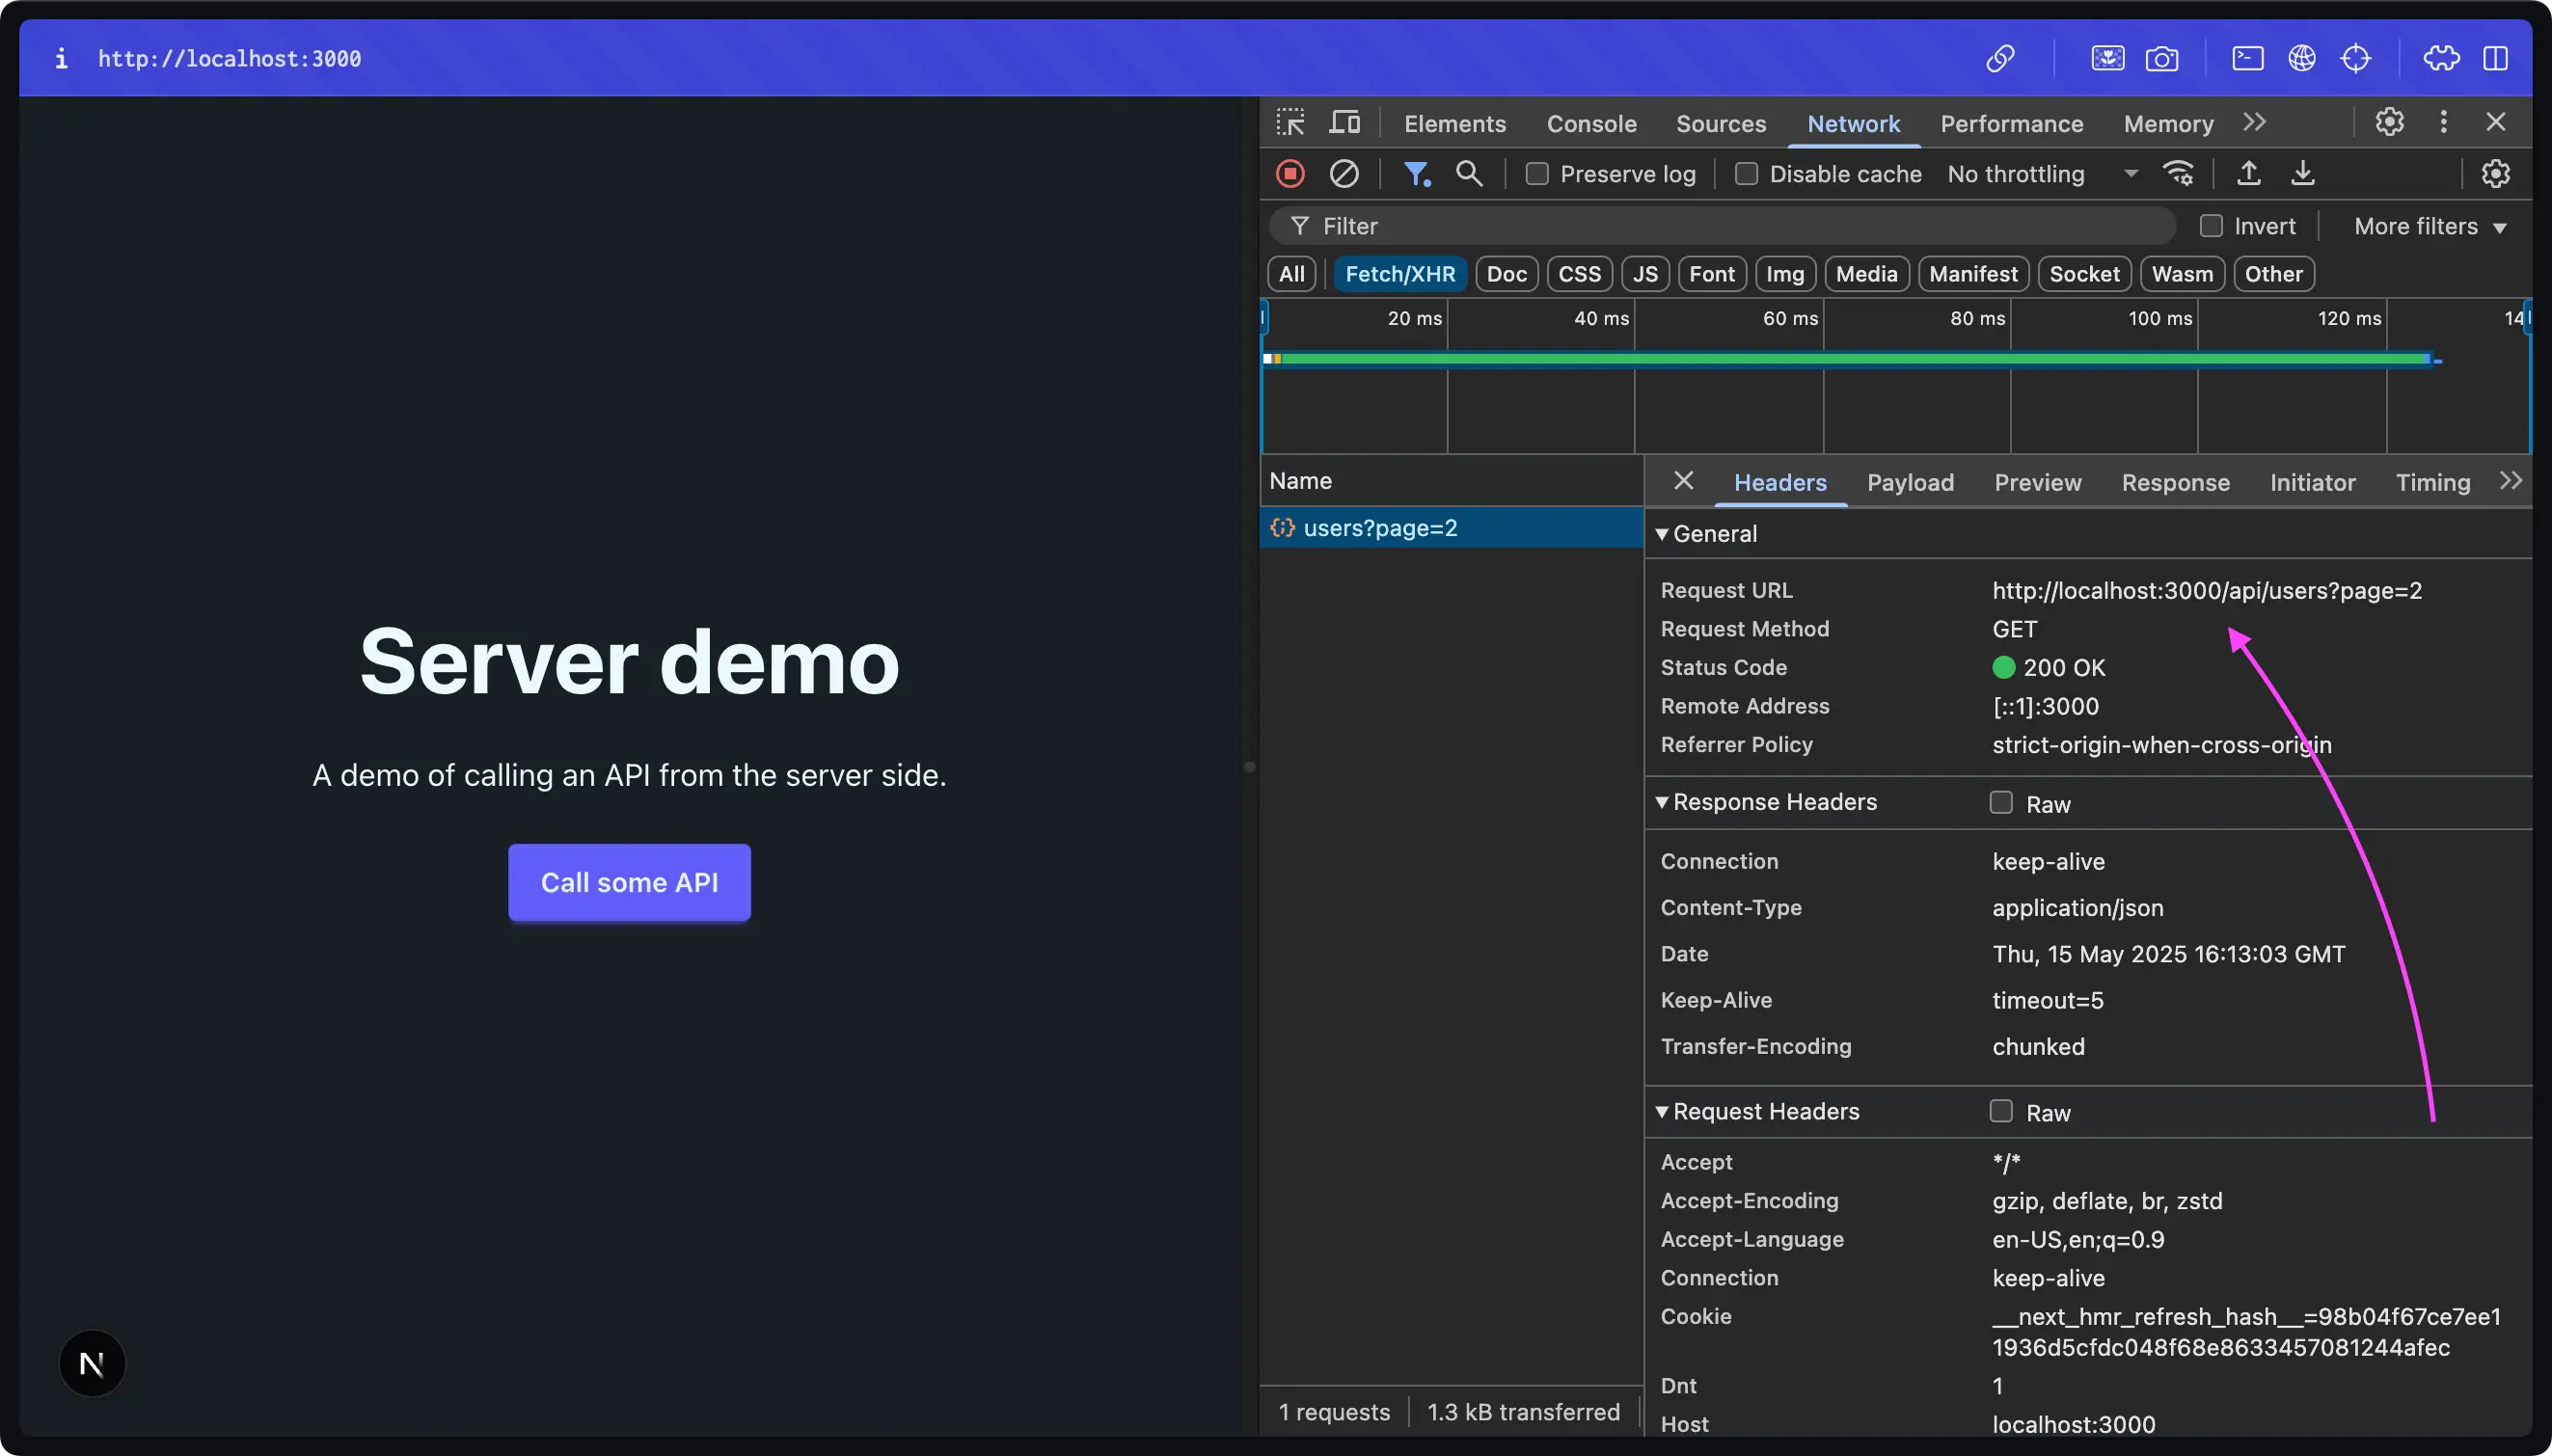The width and height of the screenshot is (2552, 1456).
Task: Click the green request bar in the timeline
Action: click(1855, 358)
